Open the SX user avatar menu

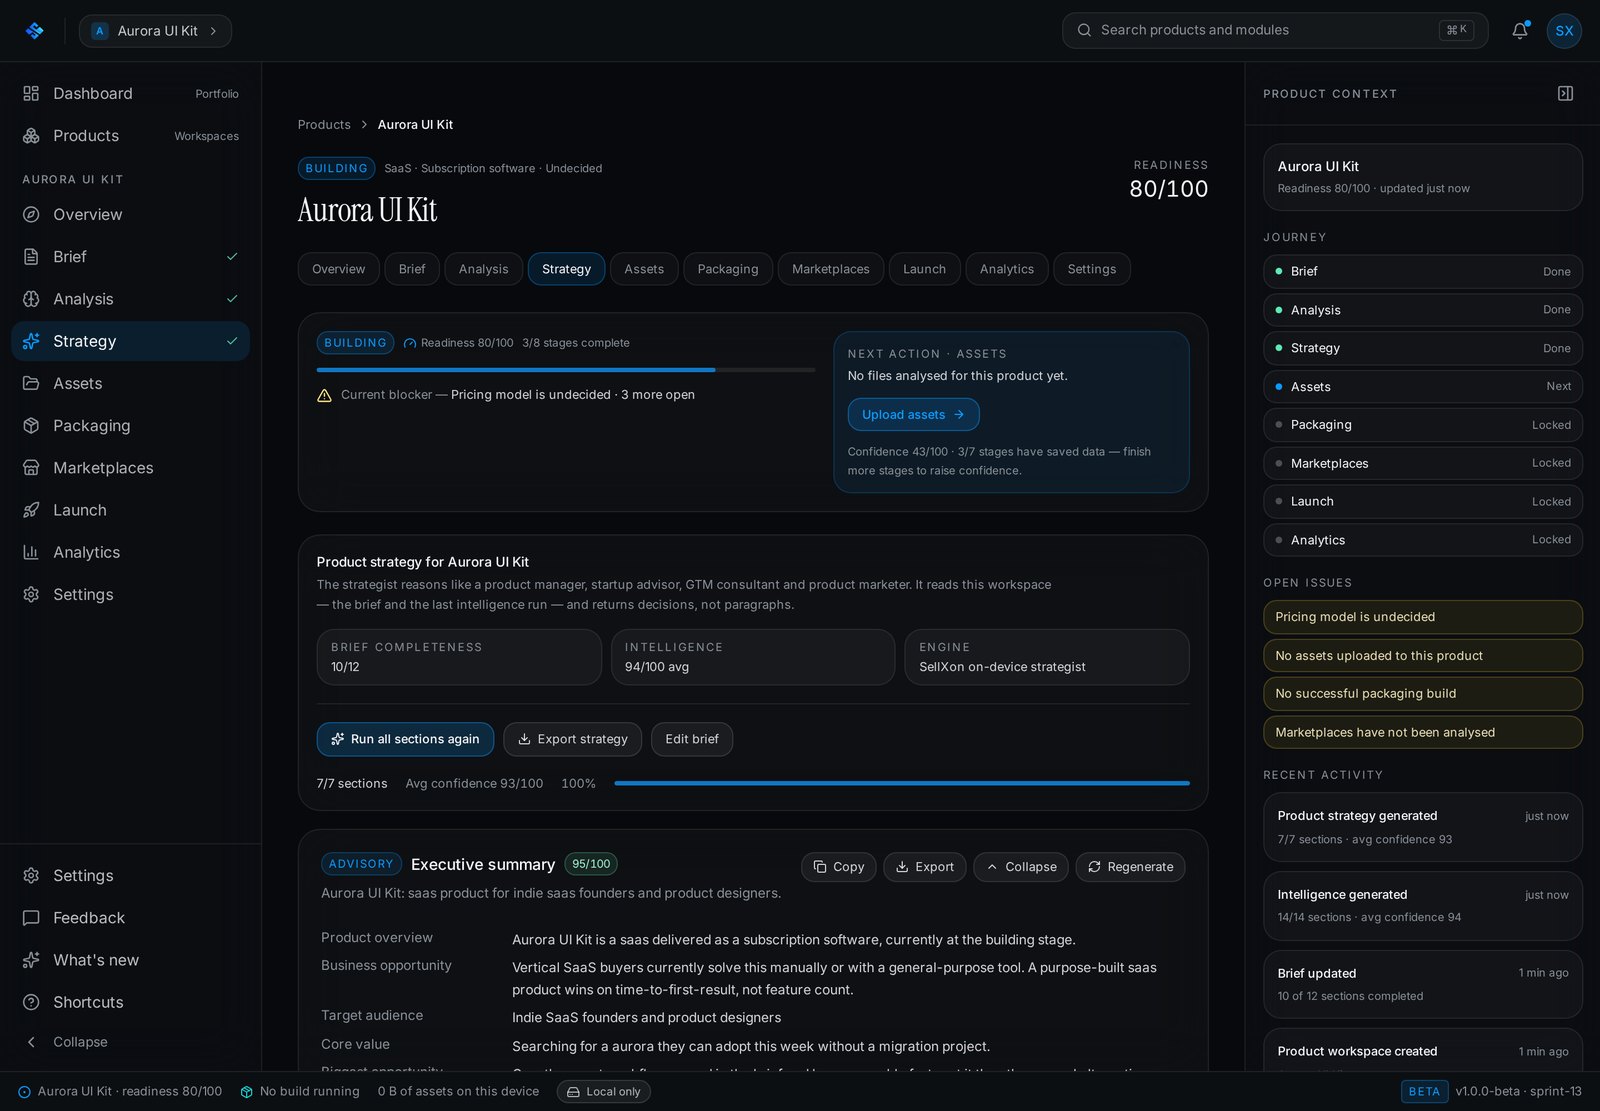point(1564,31)
